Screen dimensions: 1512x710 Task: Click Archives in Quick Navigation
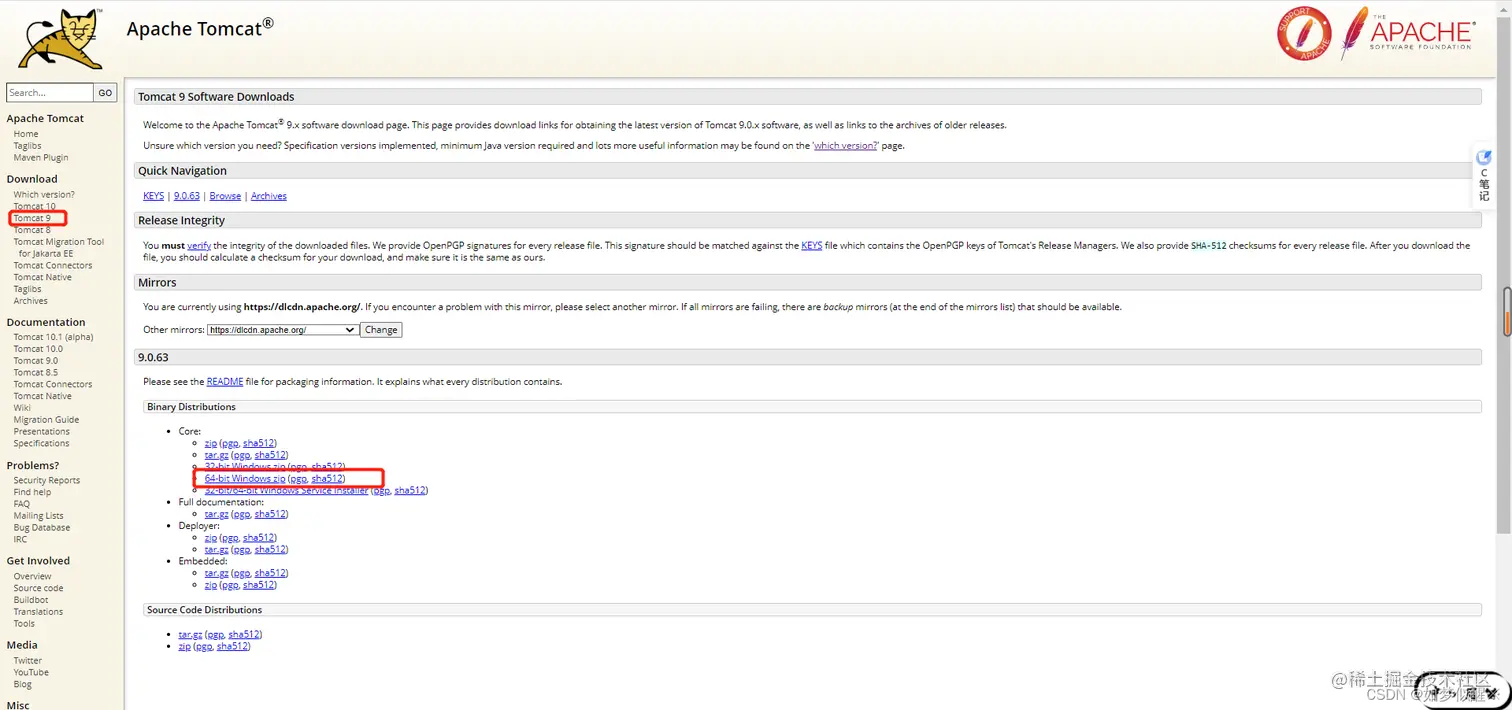[x=269, y=196]
